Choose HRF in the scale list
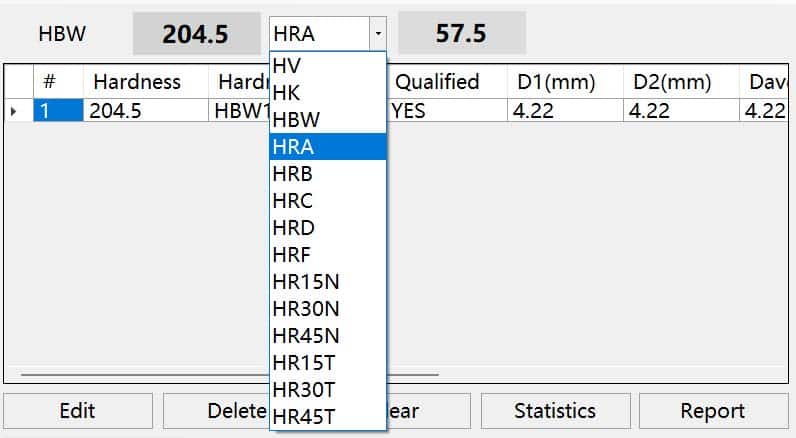The image size is (796, 438). (327, 255)
